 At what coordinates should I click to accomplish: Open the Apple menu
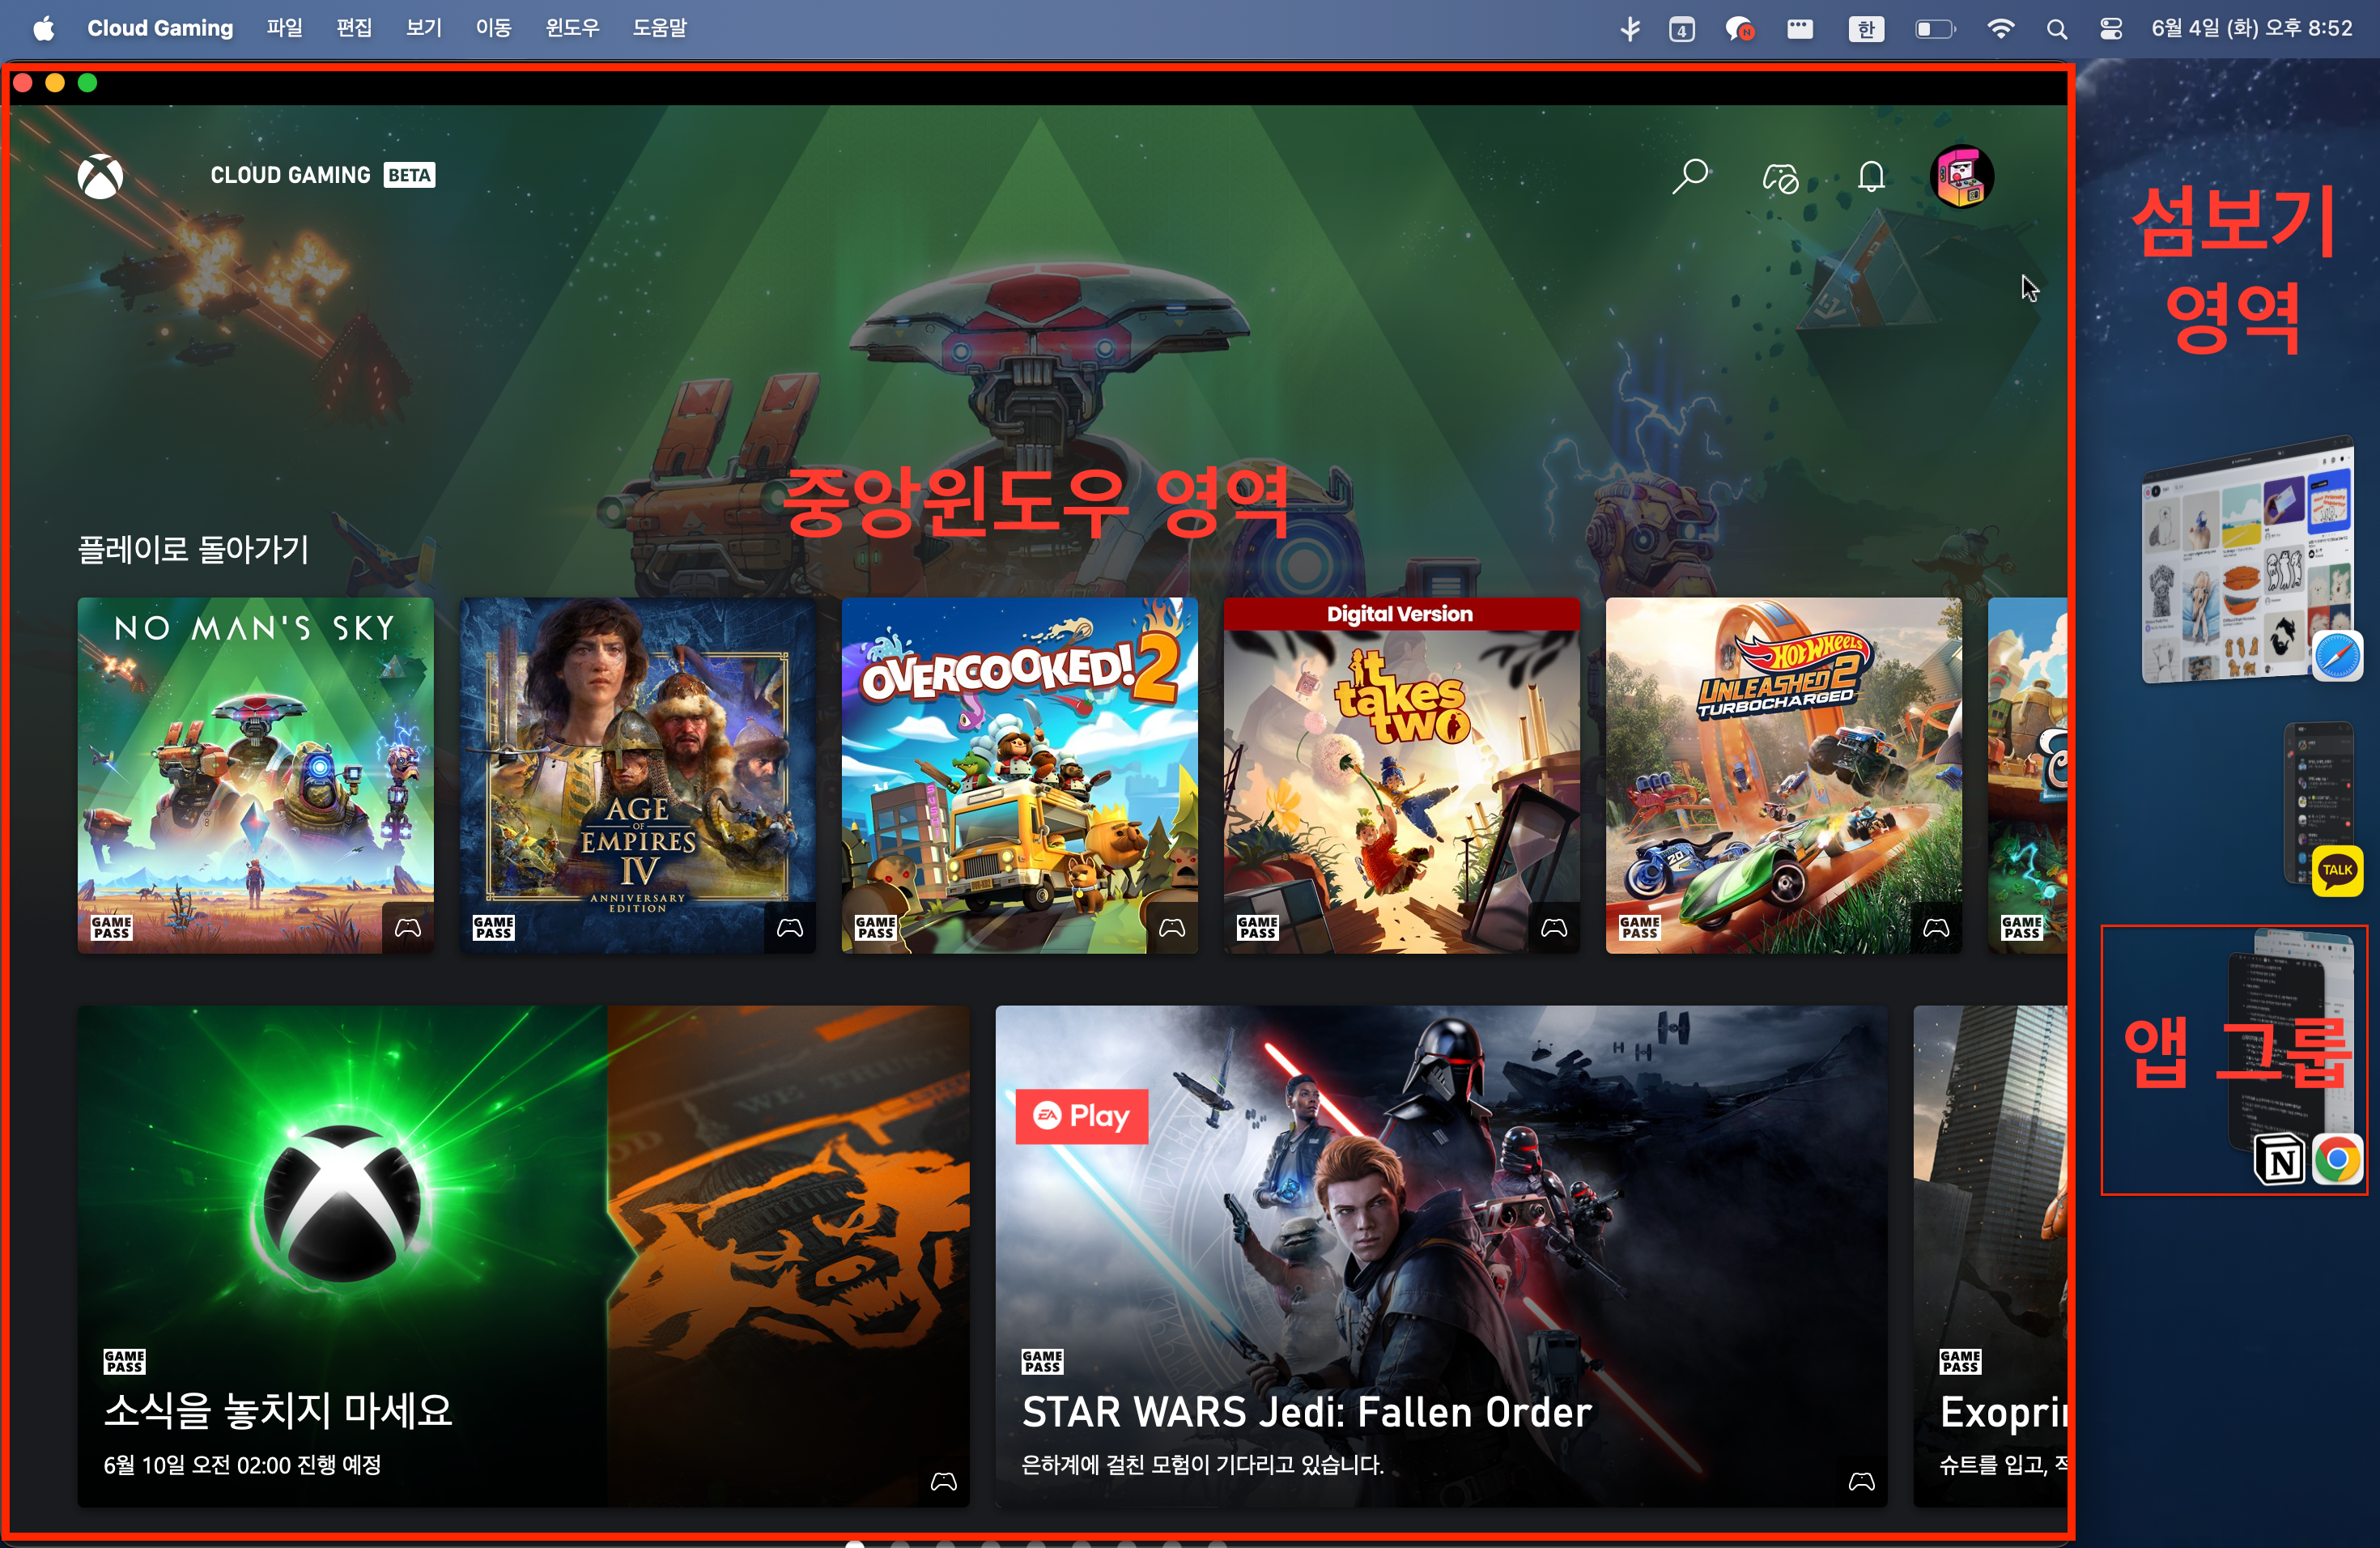(43, 28)
